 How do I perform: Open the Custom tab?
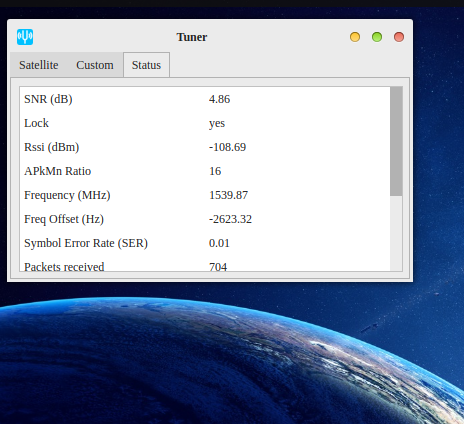pos(95,65)
